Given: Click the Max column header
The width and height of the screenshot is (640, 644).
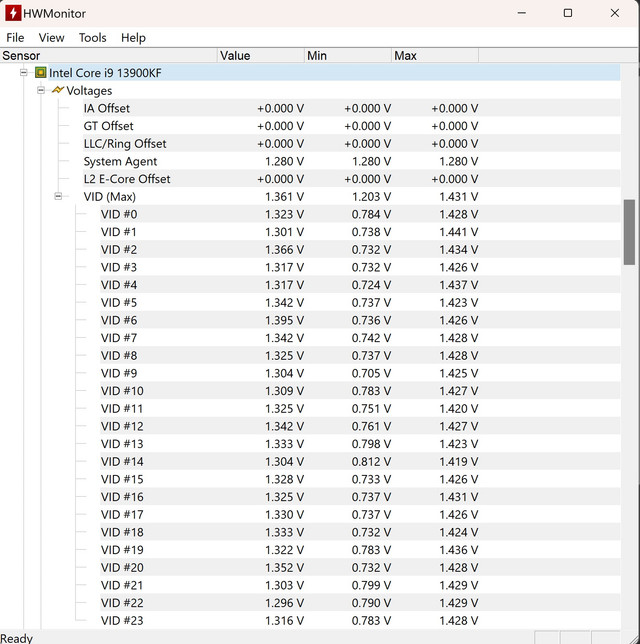Looking at the screenshot, I should [x=435, y=55].
